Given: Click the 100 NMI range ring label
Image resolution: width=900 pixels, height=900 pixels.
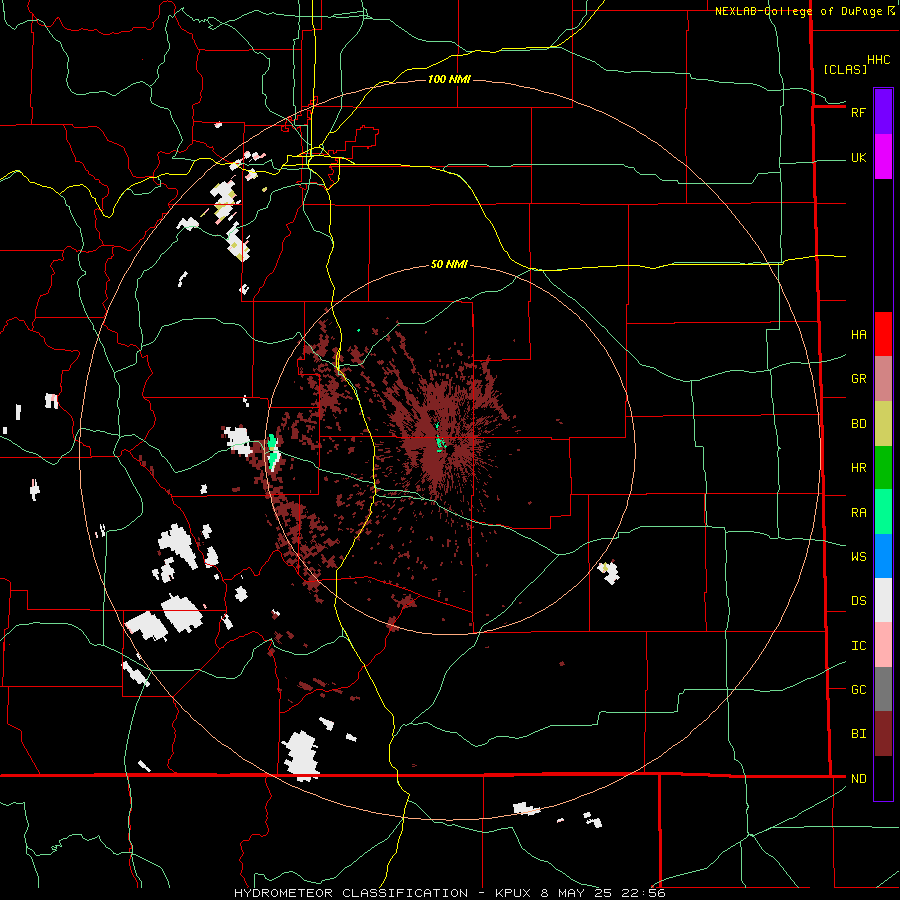Looking at the screenshot, I should pyautogui.click(x=449, y=79).
